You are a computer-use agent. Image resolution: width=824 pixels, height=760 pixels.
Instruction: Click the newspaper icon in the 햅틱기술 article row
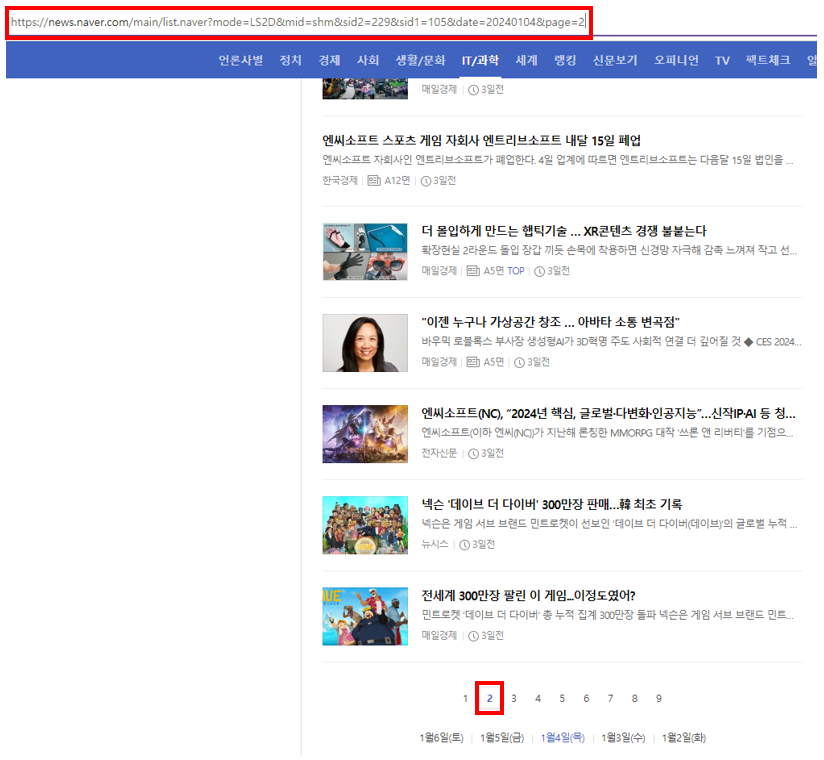click(473, 271)
